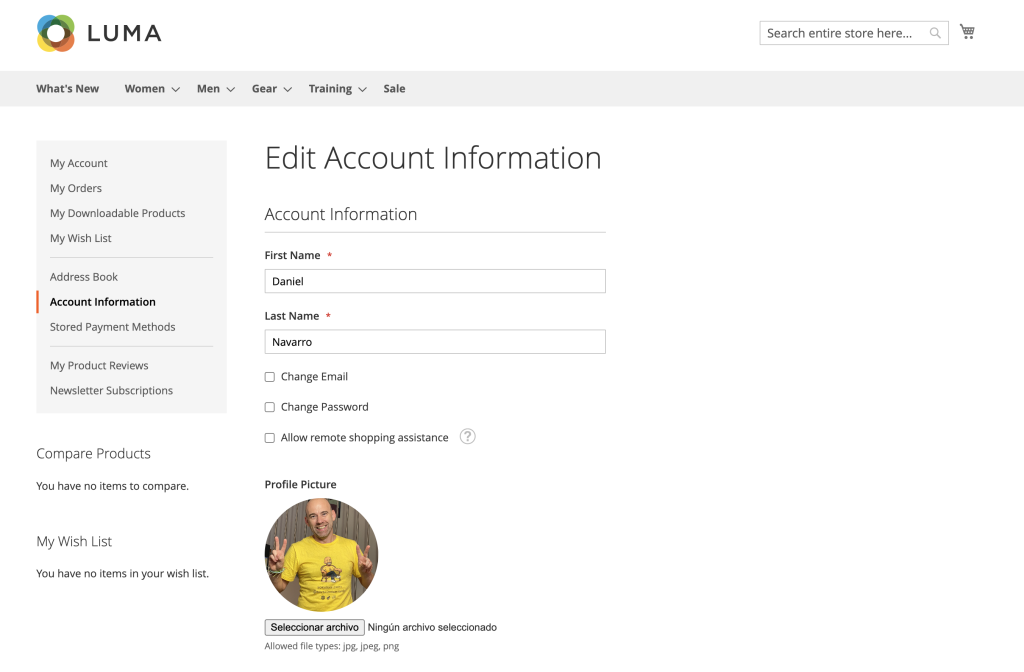Open My Orders link in sidebar
This screenshot has height=672, width=1024.
click(76, 188)
